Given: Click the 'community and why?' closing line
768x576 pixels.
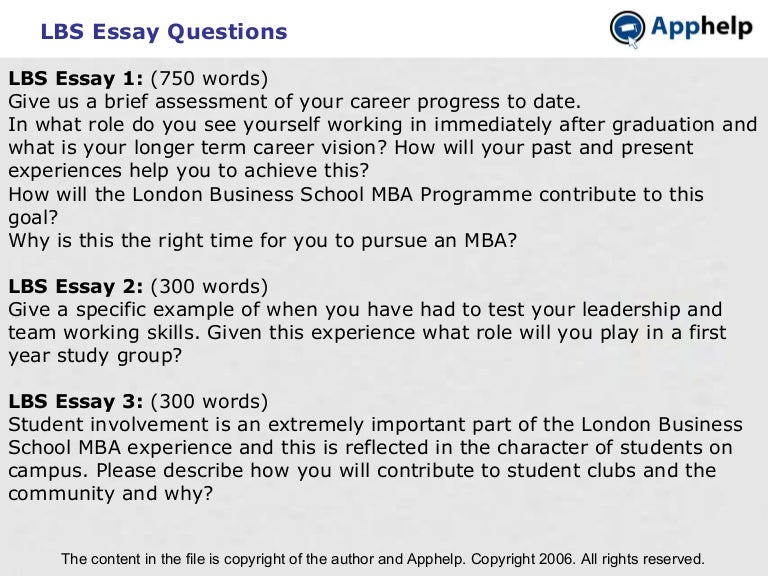Looking at the screenshot, I should tap(111, 494).
